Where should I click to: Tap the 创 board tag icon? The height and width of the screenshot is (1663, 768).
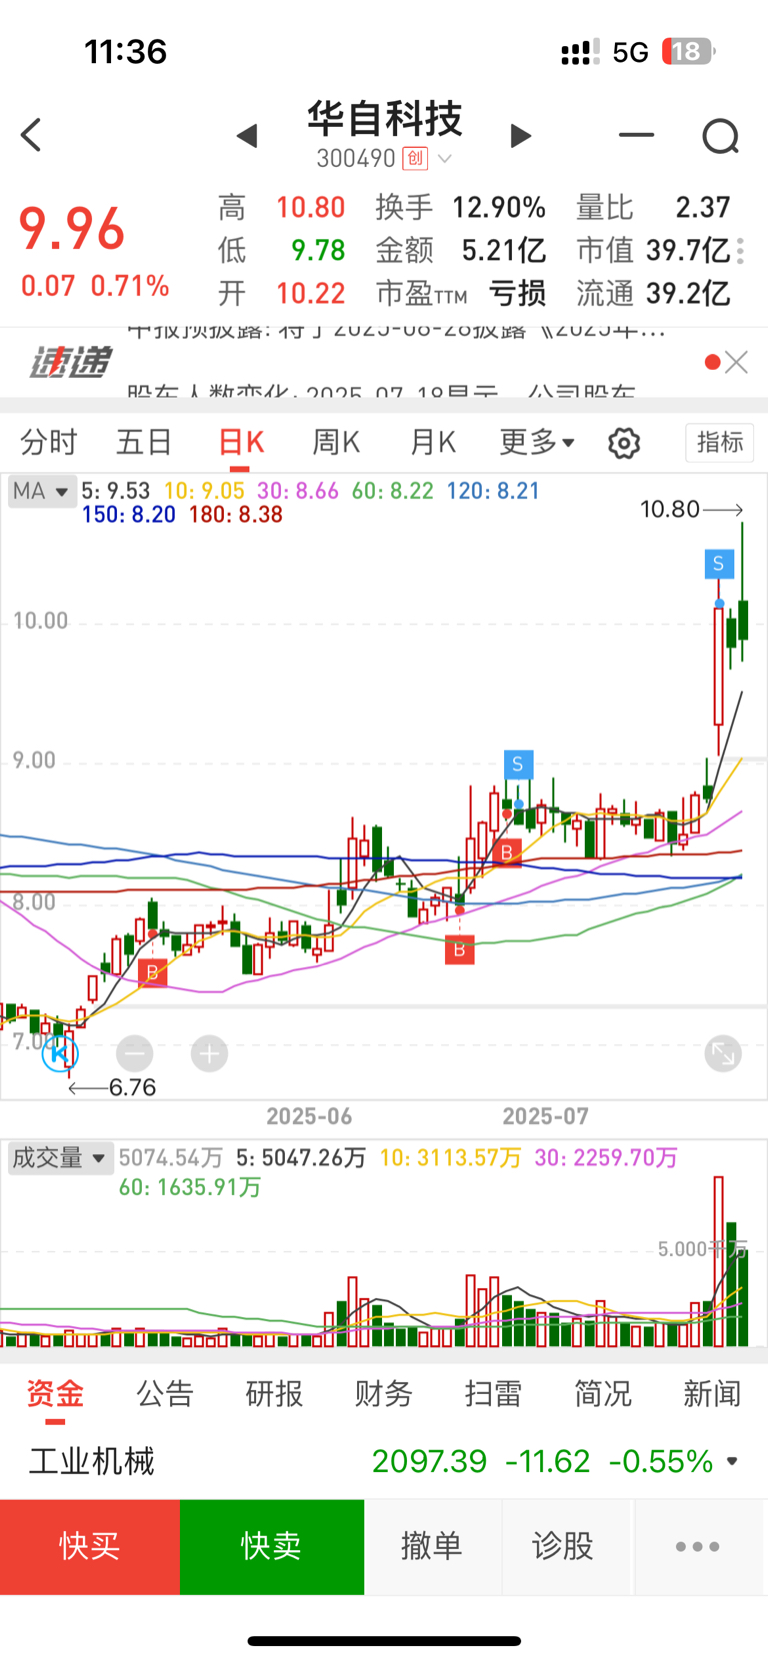pos(415,158)
